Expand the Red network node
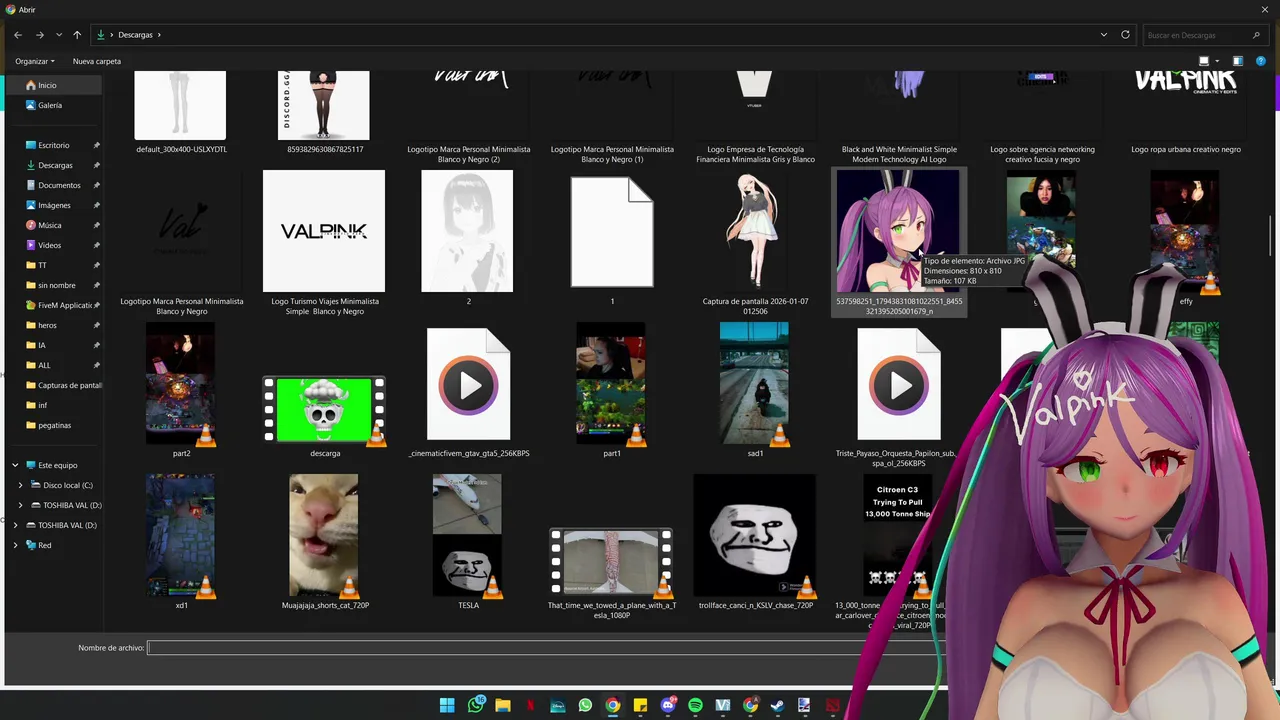Viewport: 1280px width, 720px height. (x=15, y=545)
